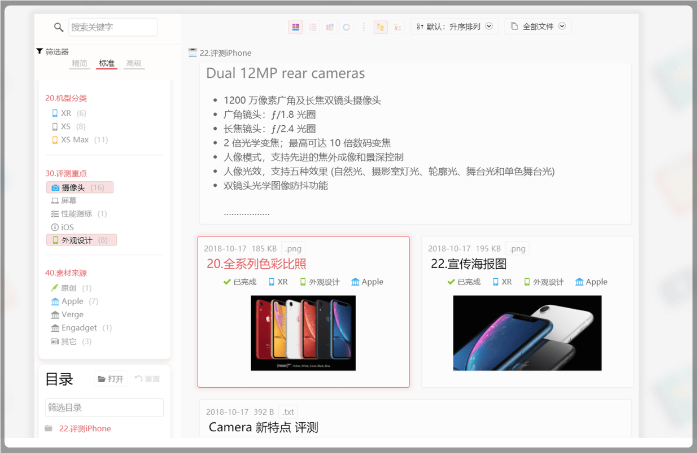Viewport: 697px width, 453px height.
Task: Click the search magnifier icon
Action: pos(58,27)
